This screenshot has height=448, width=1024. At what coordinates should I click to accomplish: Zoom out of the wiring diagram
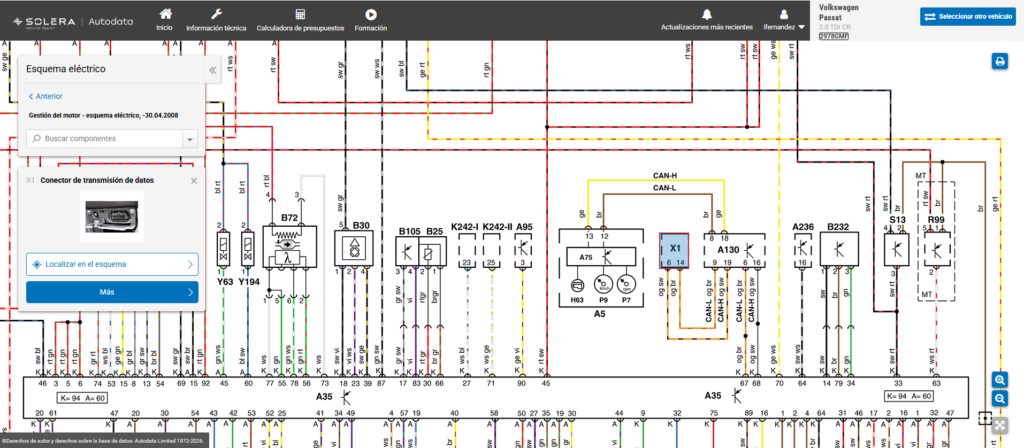tap(999, 398)
